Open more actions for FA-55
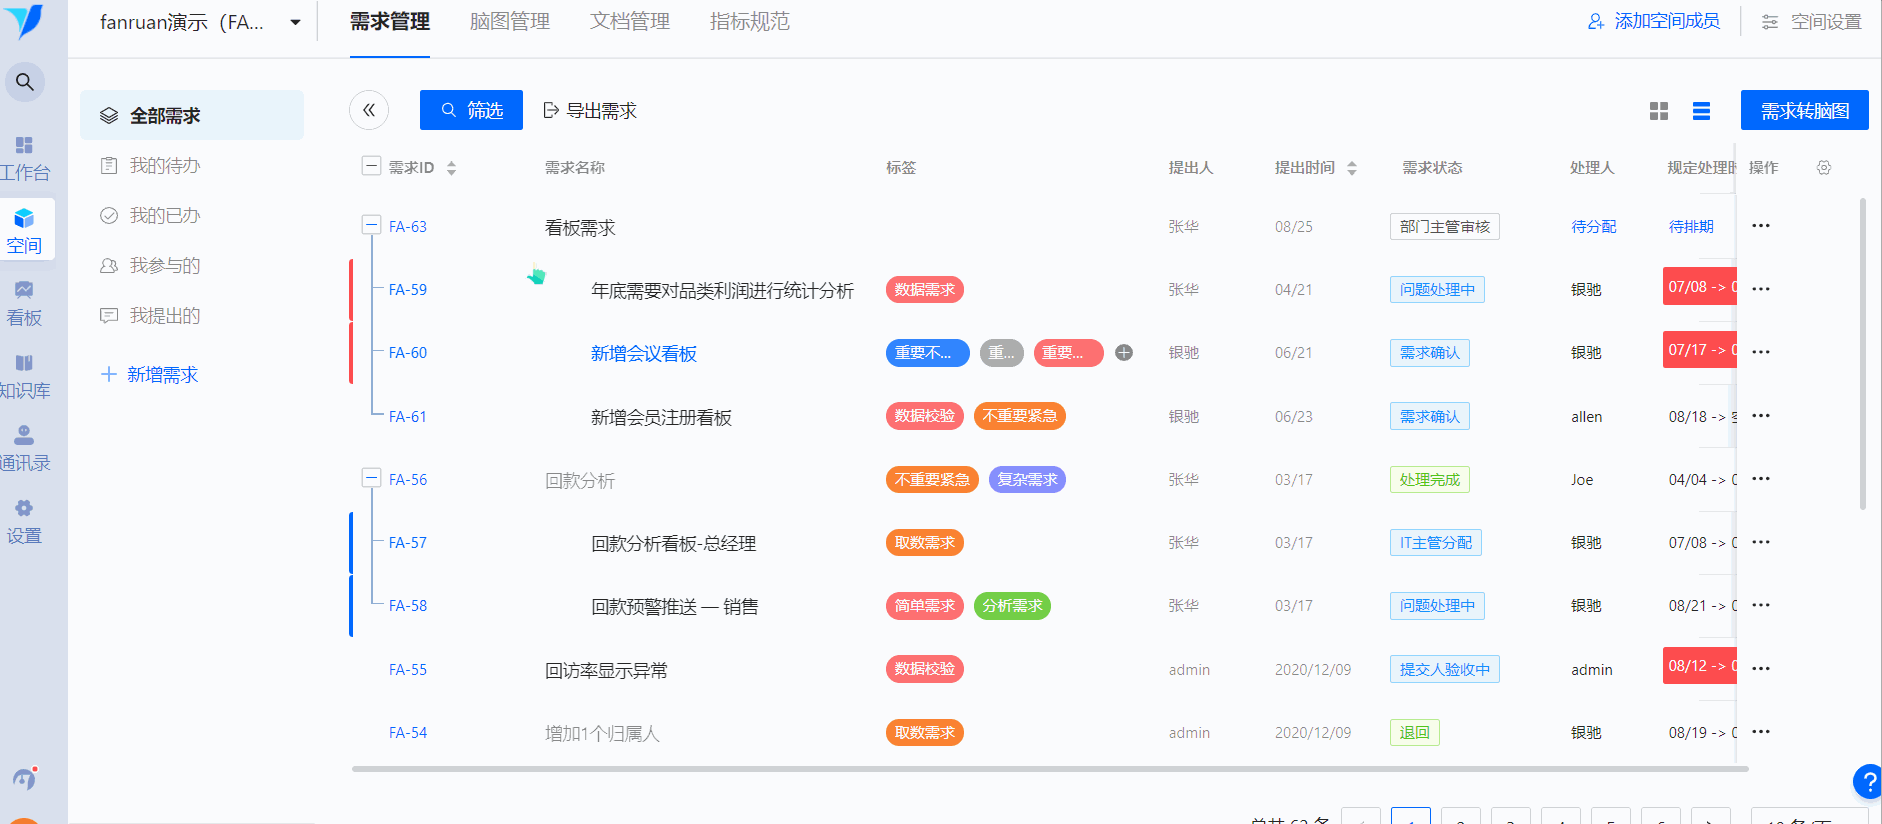This screenshot has width=1882, height=824. click(x=1761, y=669)
